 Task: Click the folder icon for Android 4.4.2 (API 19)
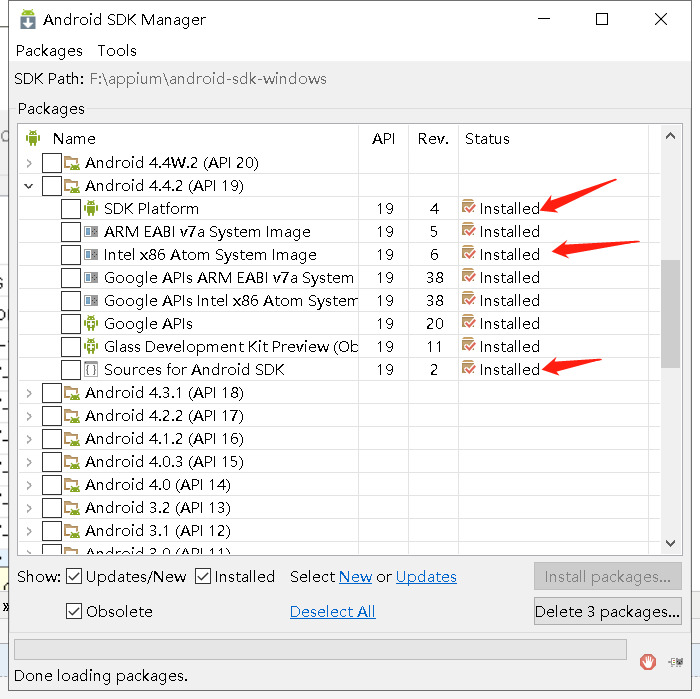click(71, 186)
